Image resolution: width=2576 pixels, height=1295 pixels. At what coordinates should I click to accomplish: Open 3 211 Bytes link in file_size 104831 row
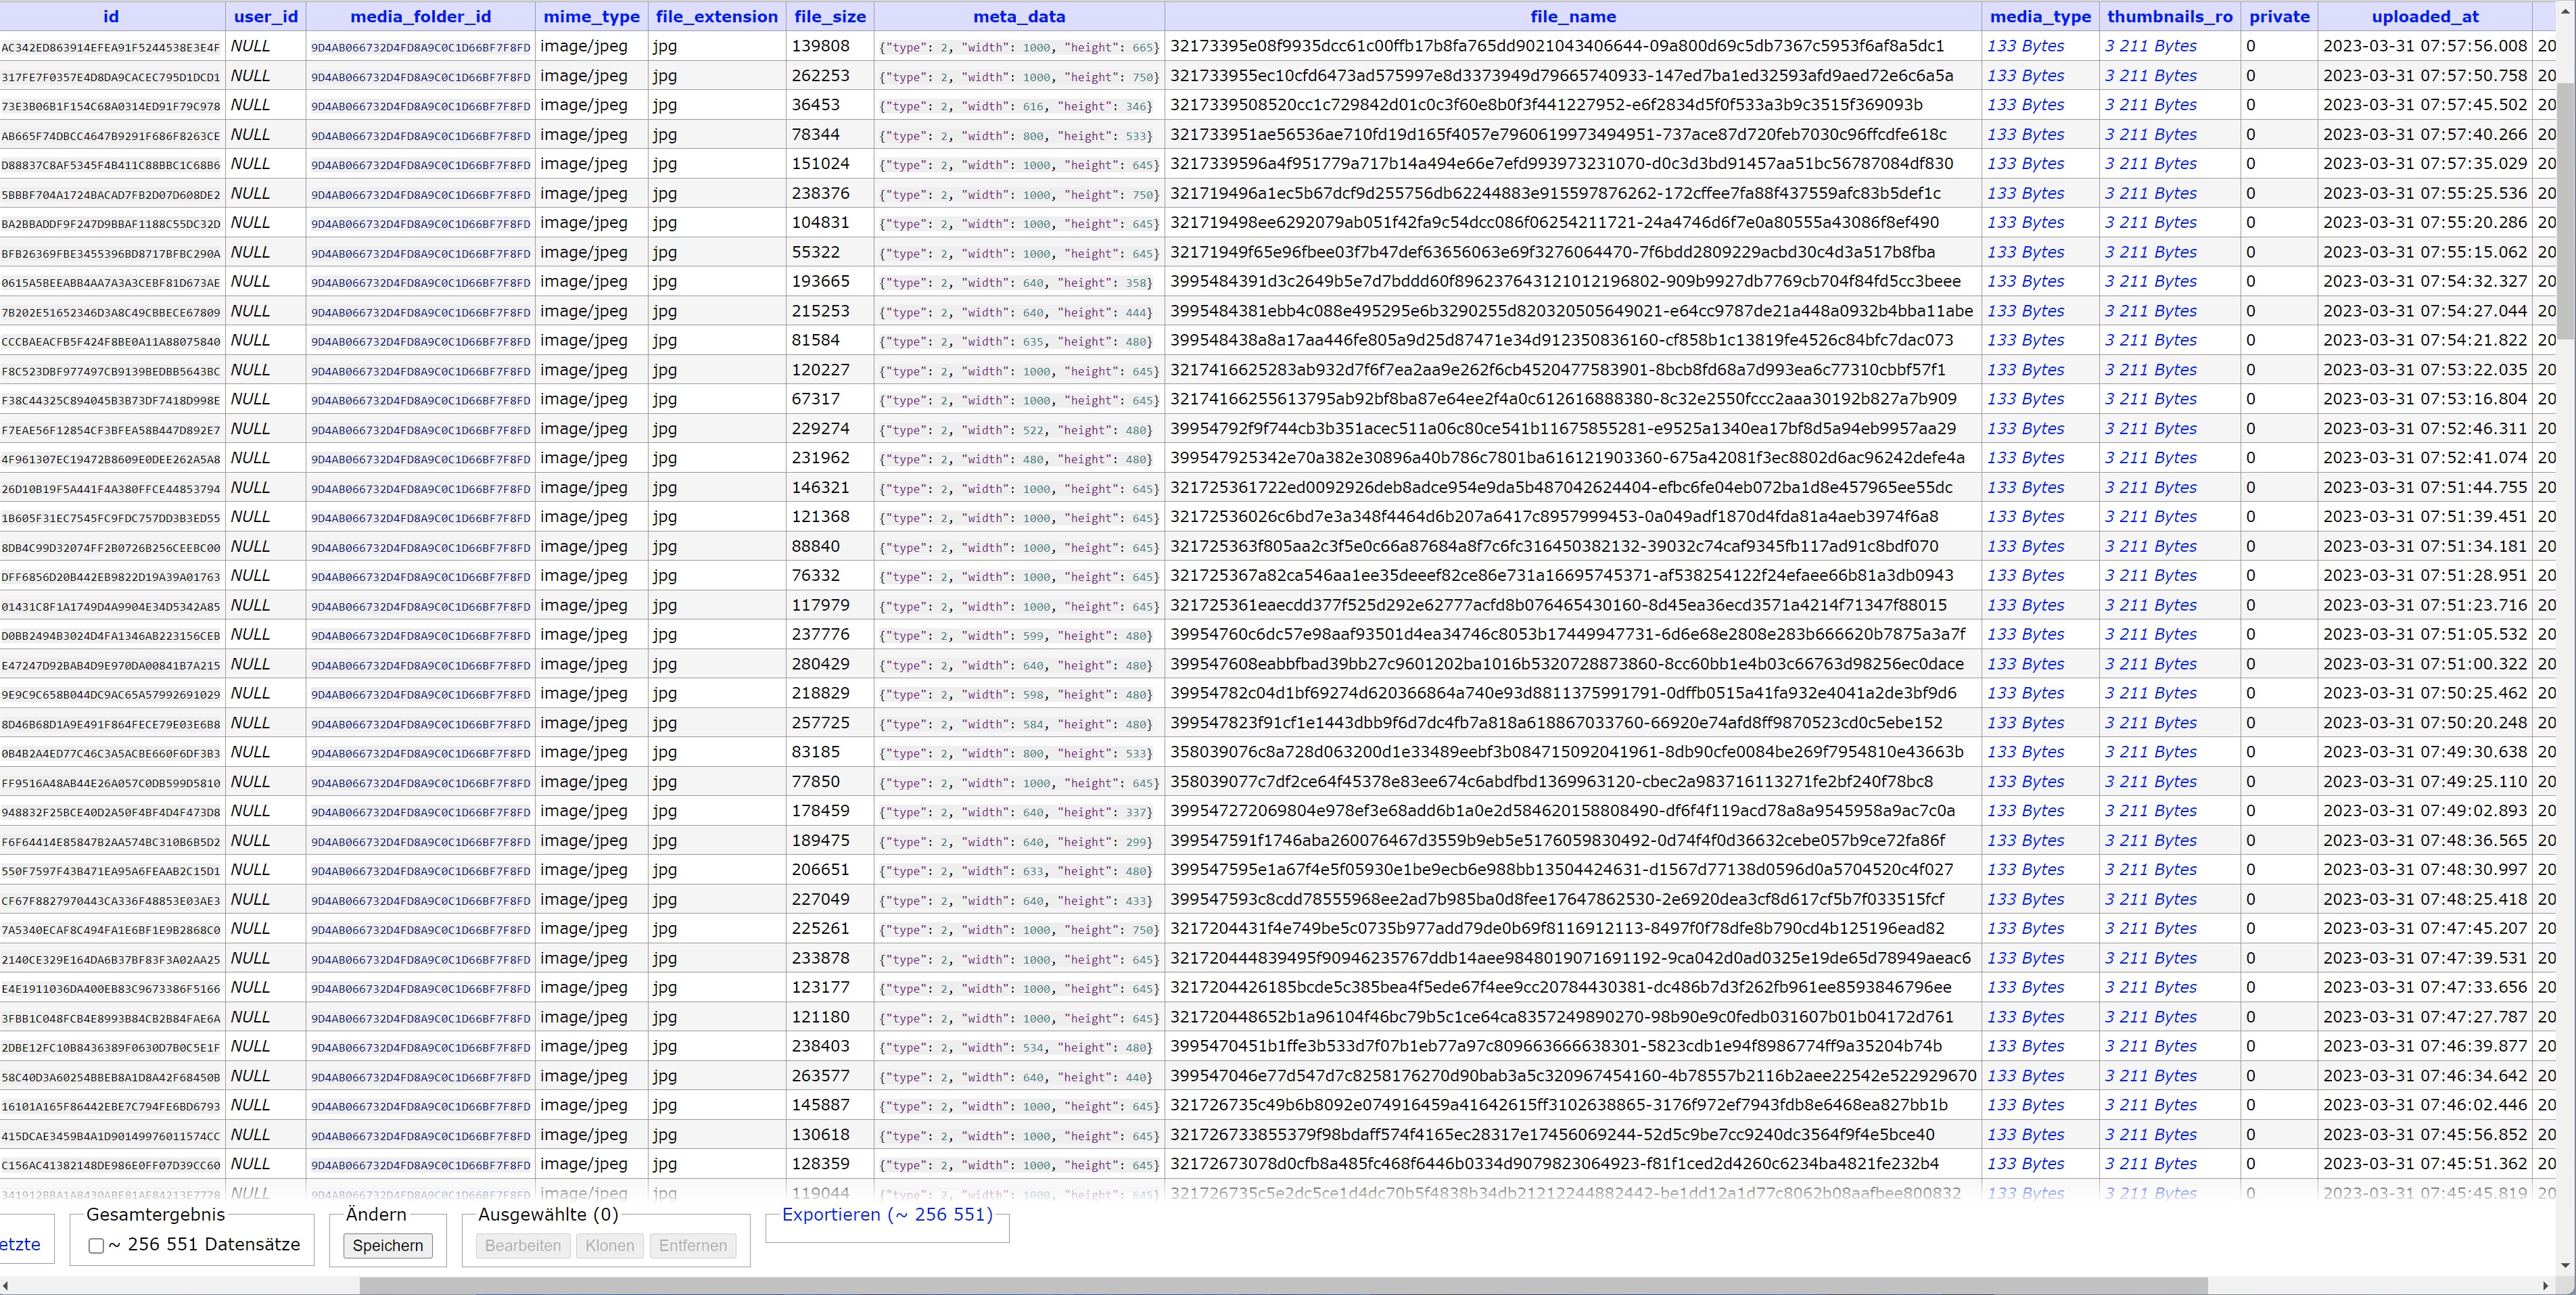coord(2151,222)
